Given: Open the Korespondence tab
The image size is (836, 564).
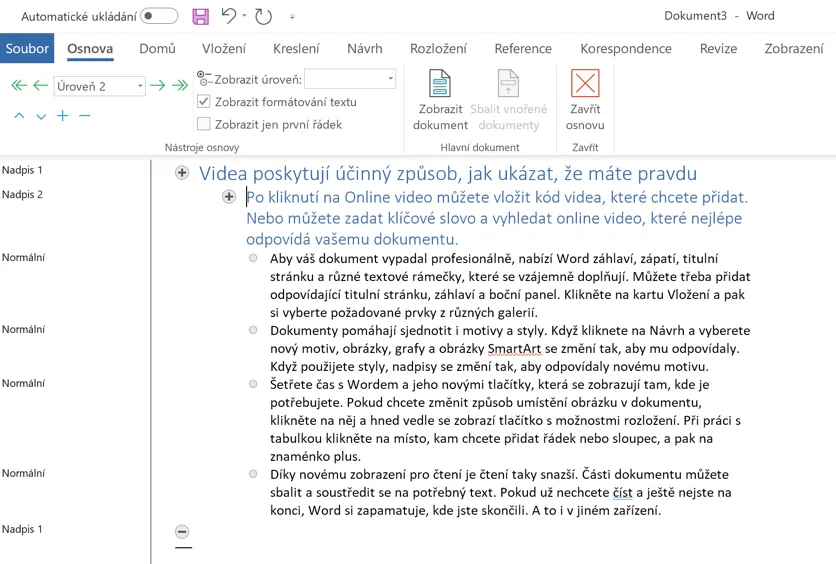Looking at the screenshot, I should [x=626, y=49].
